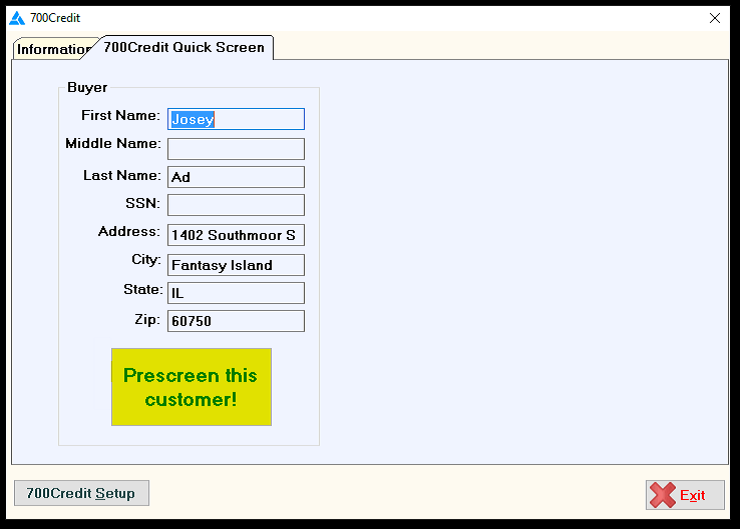Click the red X icon on Exit button
740x529 pixels.
[662, 495]
